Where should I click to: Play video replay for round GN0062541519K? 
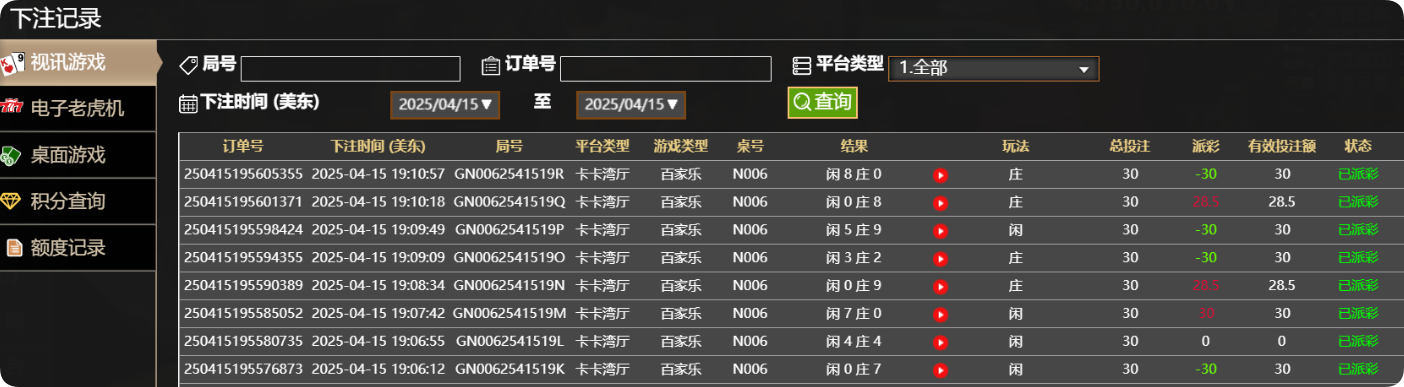(x=940, y=371)
